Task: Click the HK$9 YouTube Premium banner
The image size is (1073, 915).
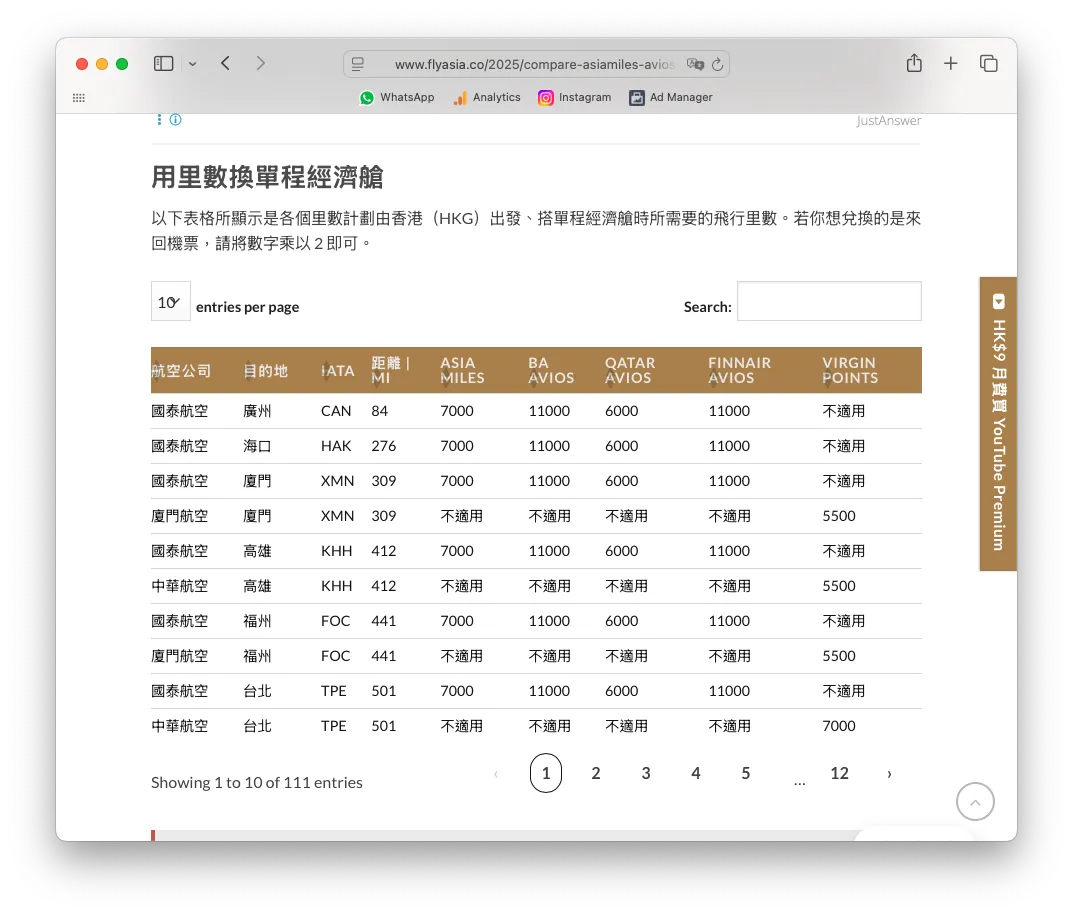Action: coord(998,424)
